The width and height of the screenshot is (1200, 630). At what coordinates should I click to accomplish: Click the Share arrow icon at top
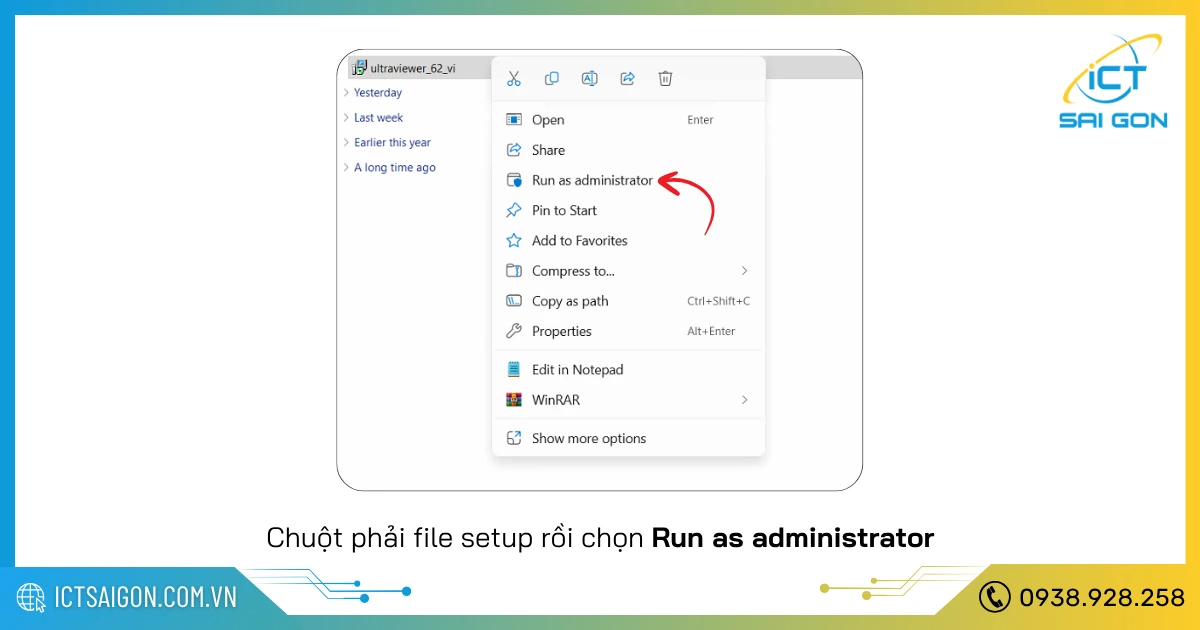point(628,78)
